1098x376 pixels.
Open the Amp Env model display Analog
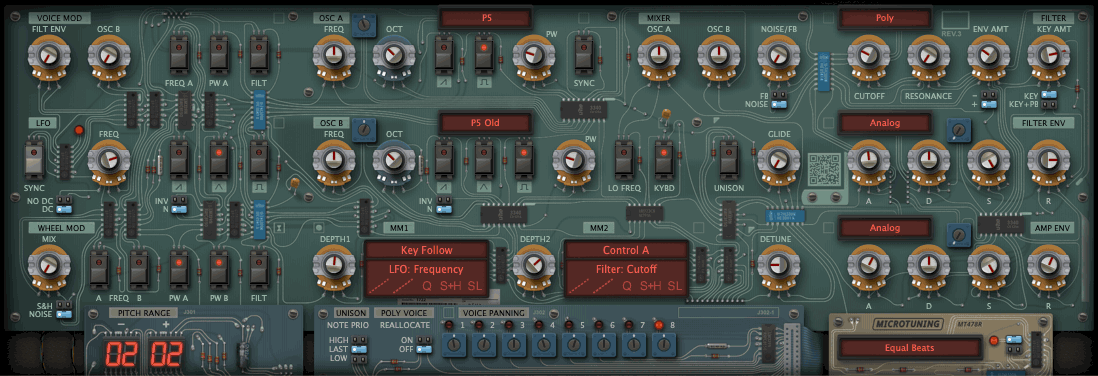(885, 228)
